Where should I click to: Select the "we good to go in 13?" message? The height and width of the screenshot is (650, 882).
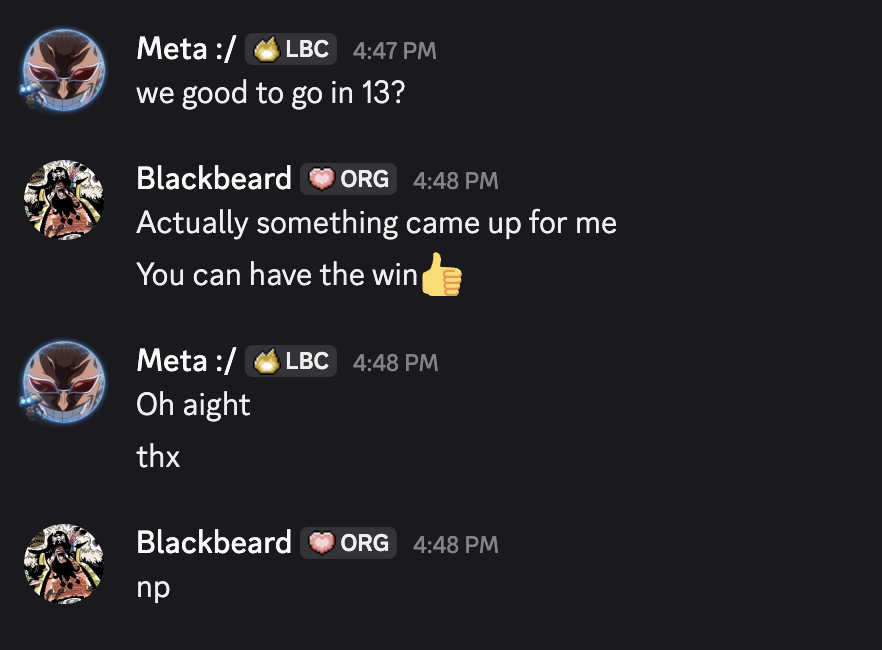[270, 94]
